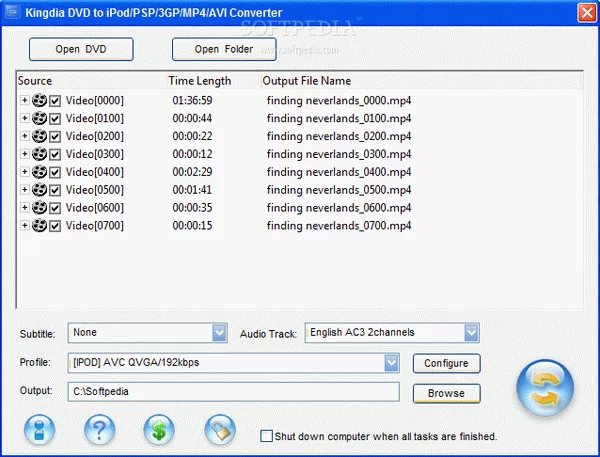Open help with the question mark icon

point(99,430)
